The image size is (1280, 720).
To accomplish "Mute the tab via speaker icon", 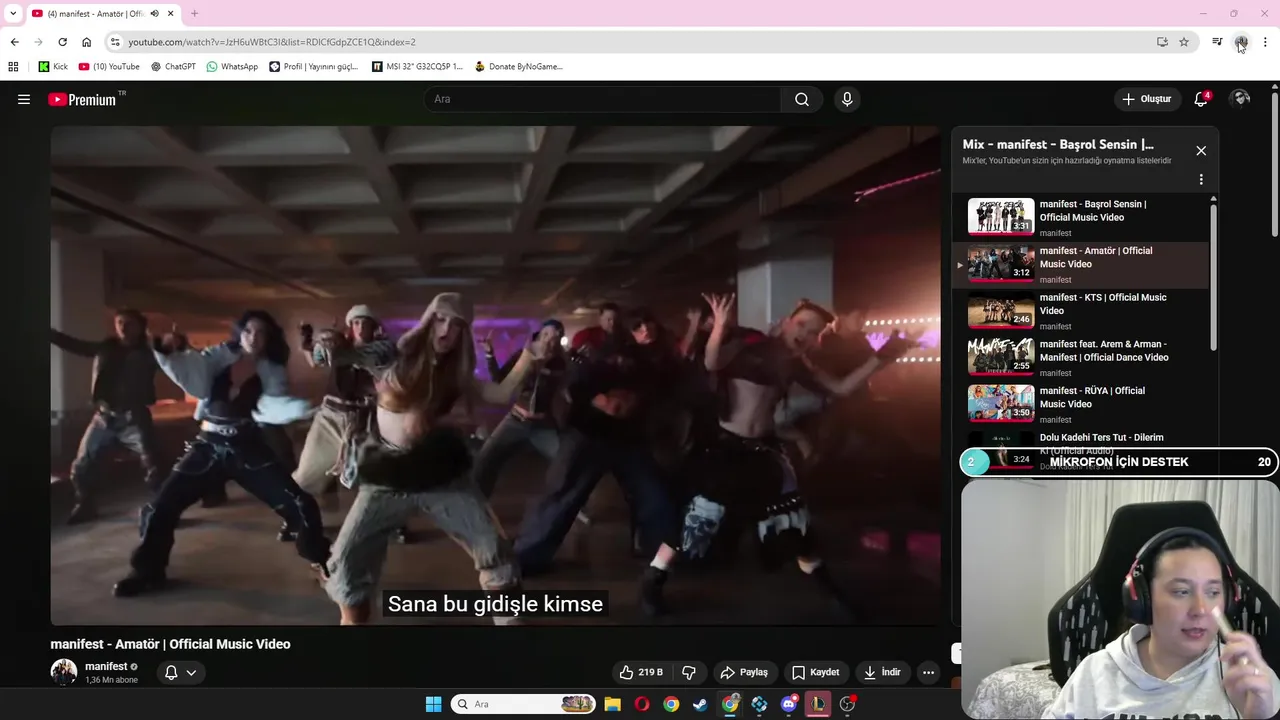I will coord(154,14).
